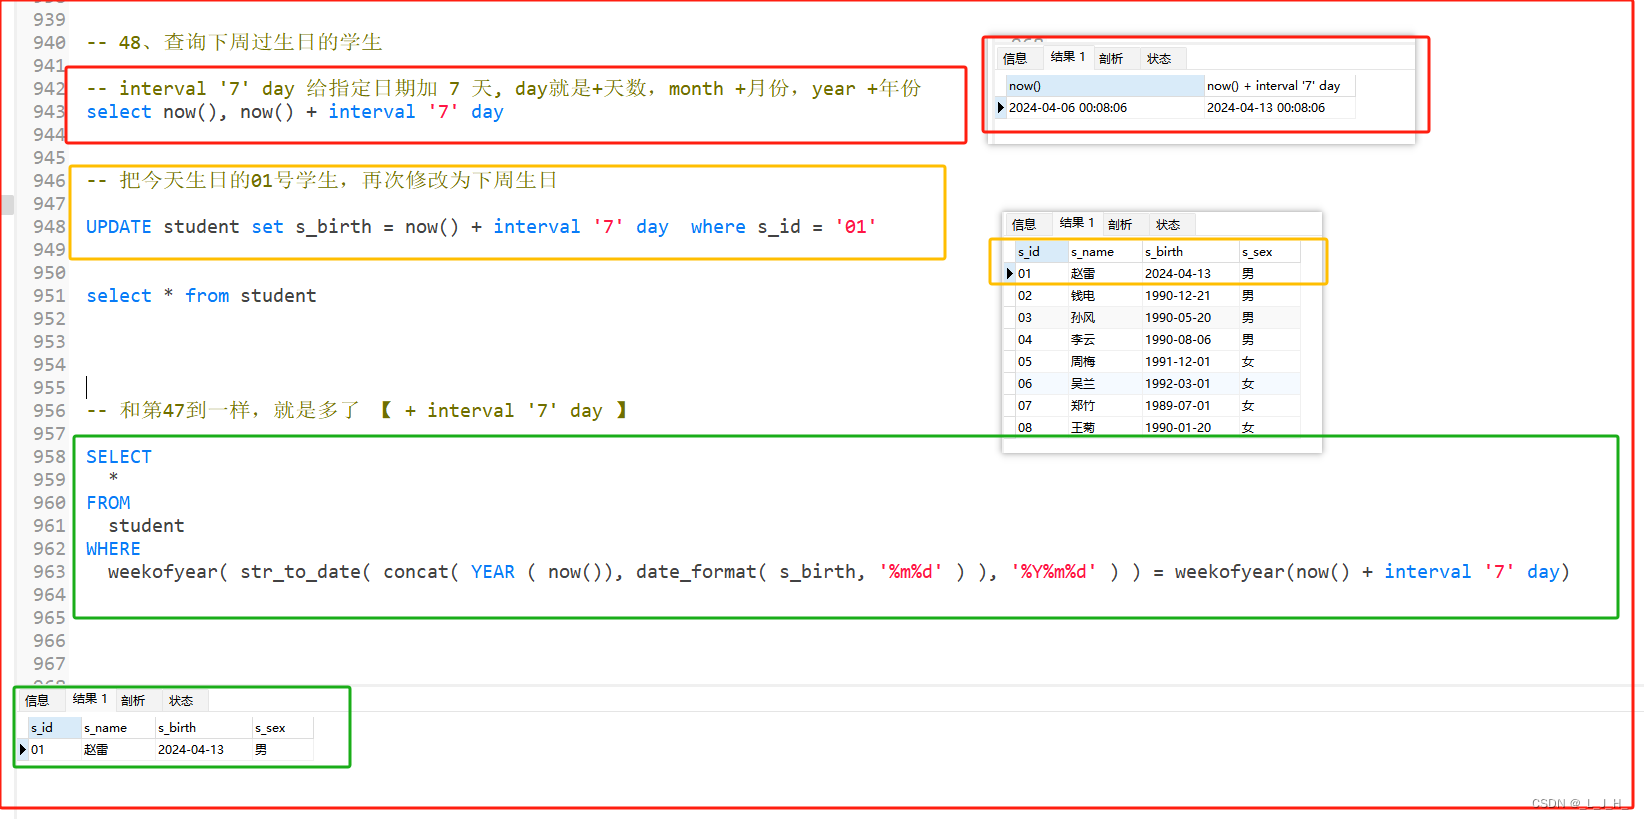The image size is (1644, 819).
Task: Select the 1990-12-21 birth date cell
Action: (1191, 296)
